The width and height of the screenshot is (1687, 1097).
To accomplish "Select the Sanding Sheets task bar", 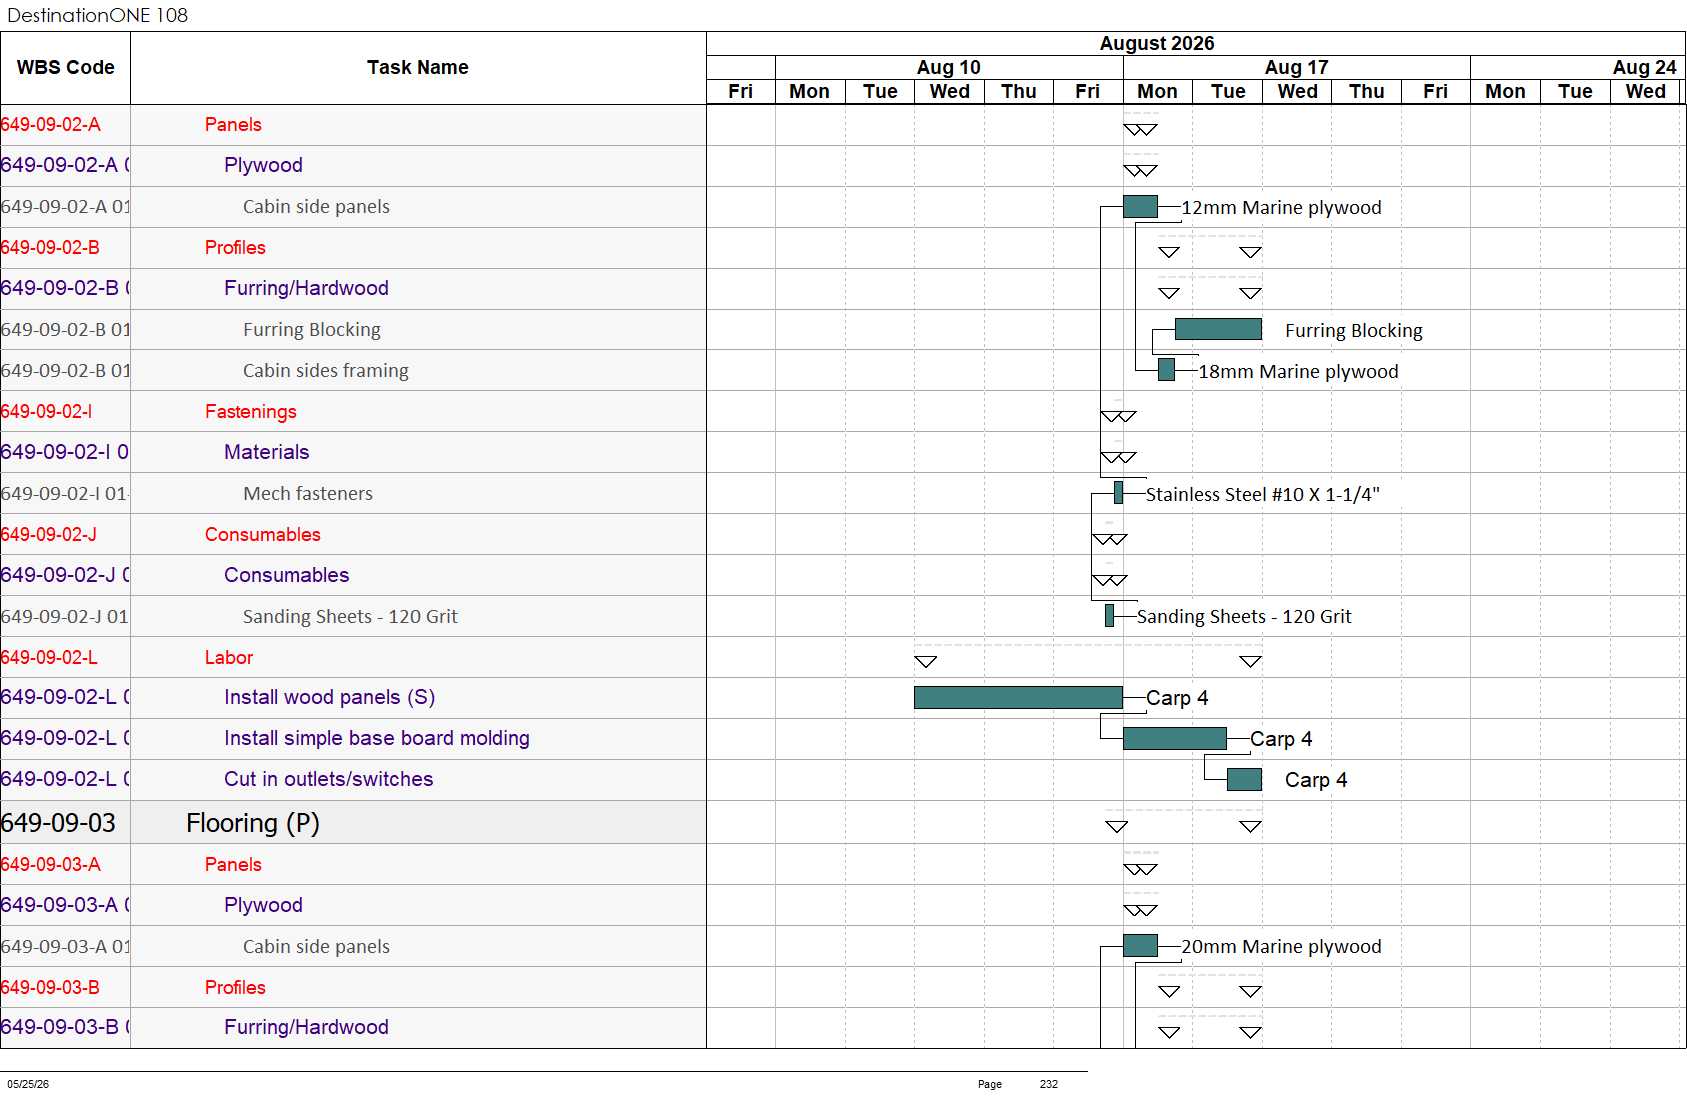I will (1109, 616).
